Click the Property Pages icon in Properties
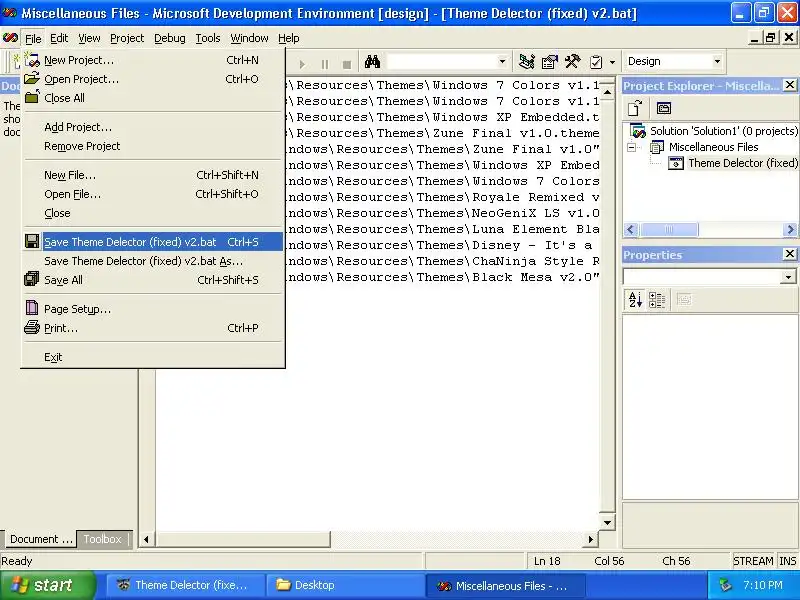Image resolution: width=800 pixels, height=600 pixels. click(684, 299)
